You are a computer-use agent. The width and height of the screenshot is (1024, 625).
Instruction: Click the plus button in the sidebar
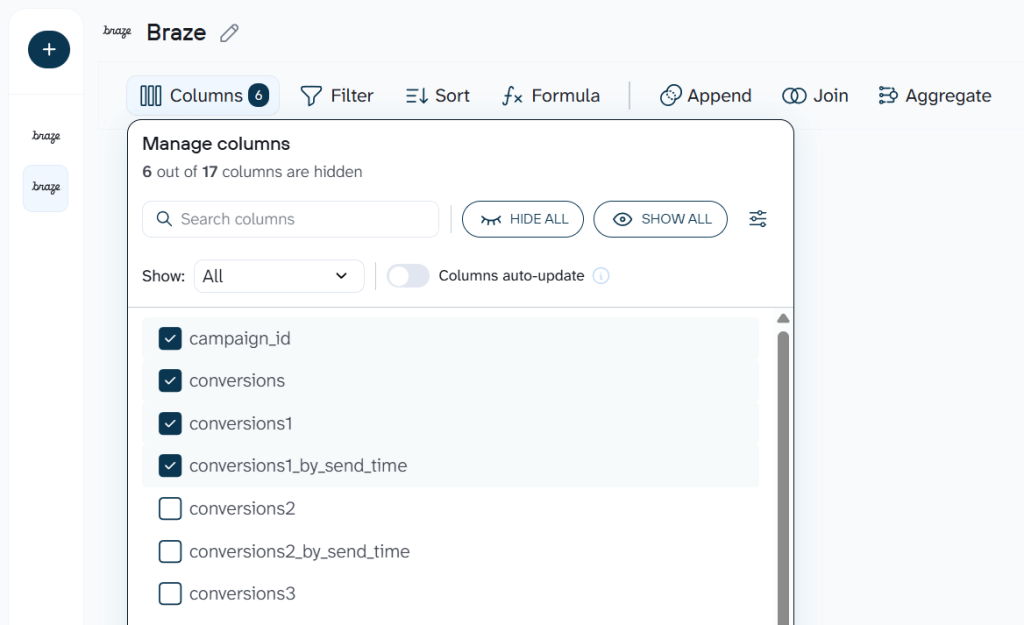click(x=48, y=49)
